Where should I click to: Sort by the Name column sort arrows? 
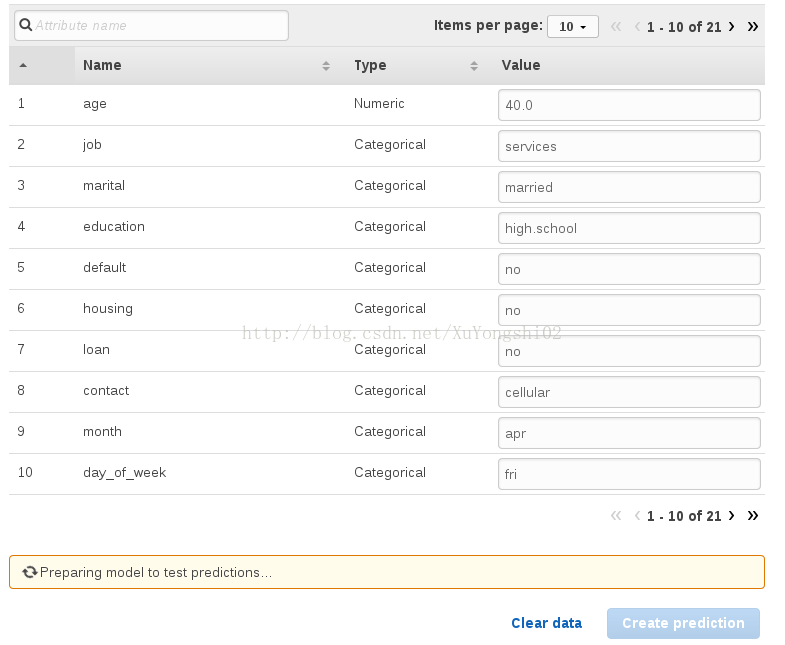coord(326,66)
